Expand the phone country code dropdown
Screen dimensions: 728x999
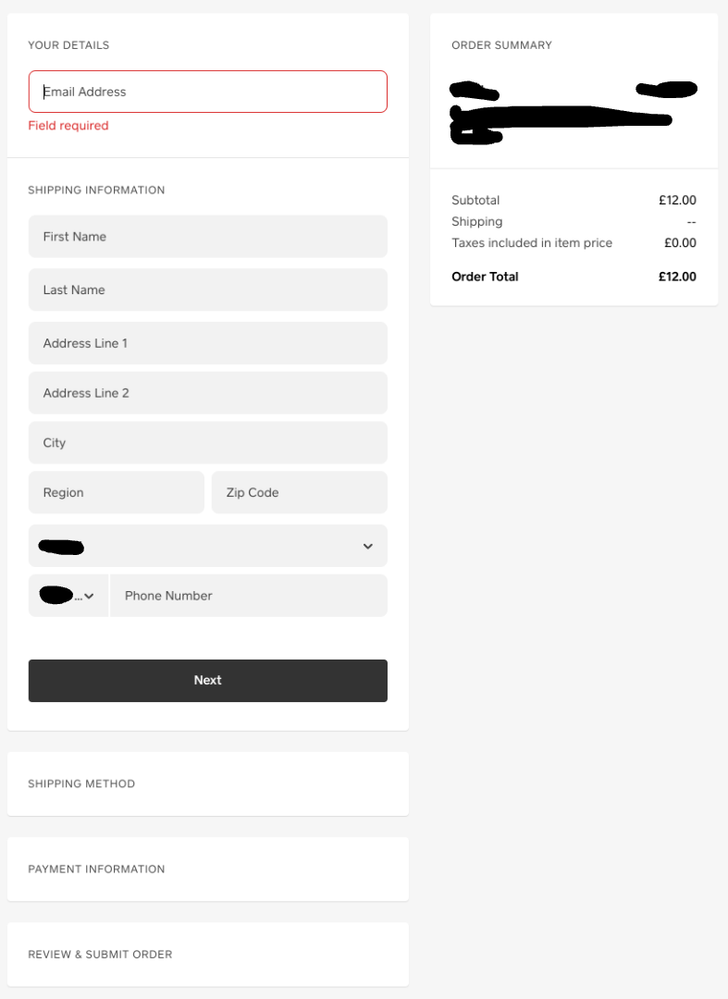(68, 596)
